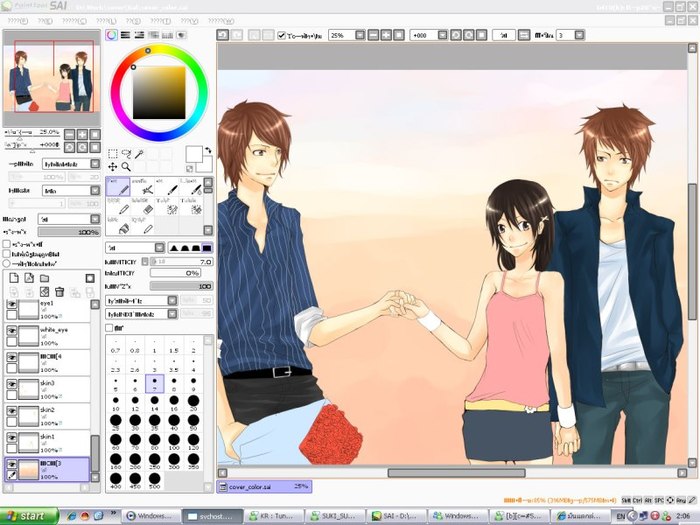700x525 pixels.
Task: Select the rectangular selection tool
Action: (113, 154)
